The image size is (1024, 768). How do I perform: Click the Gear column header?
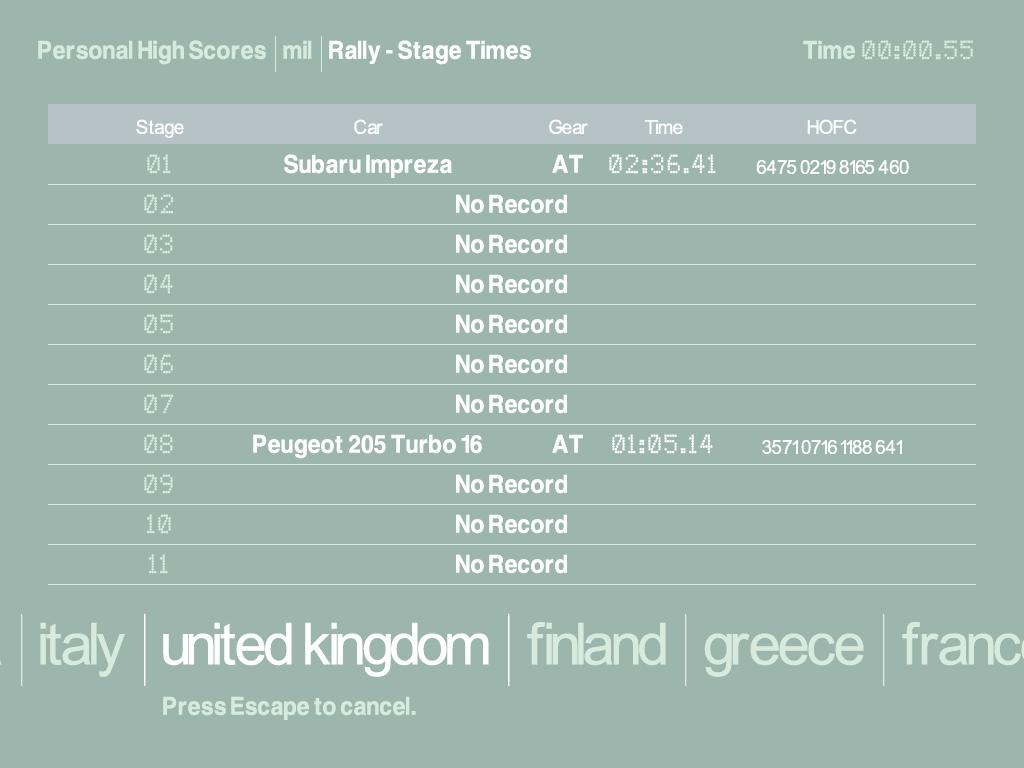click(x=567, y=127)
